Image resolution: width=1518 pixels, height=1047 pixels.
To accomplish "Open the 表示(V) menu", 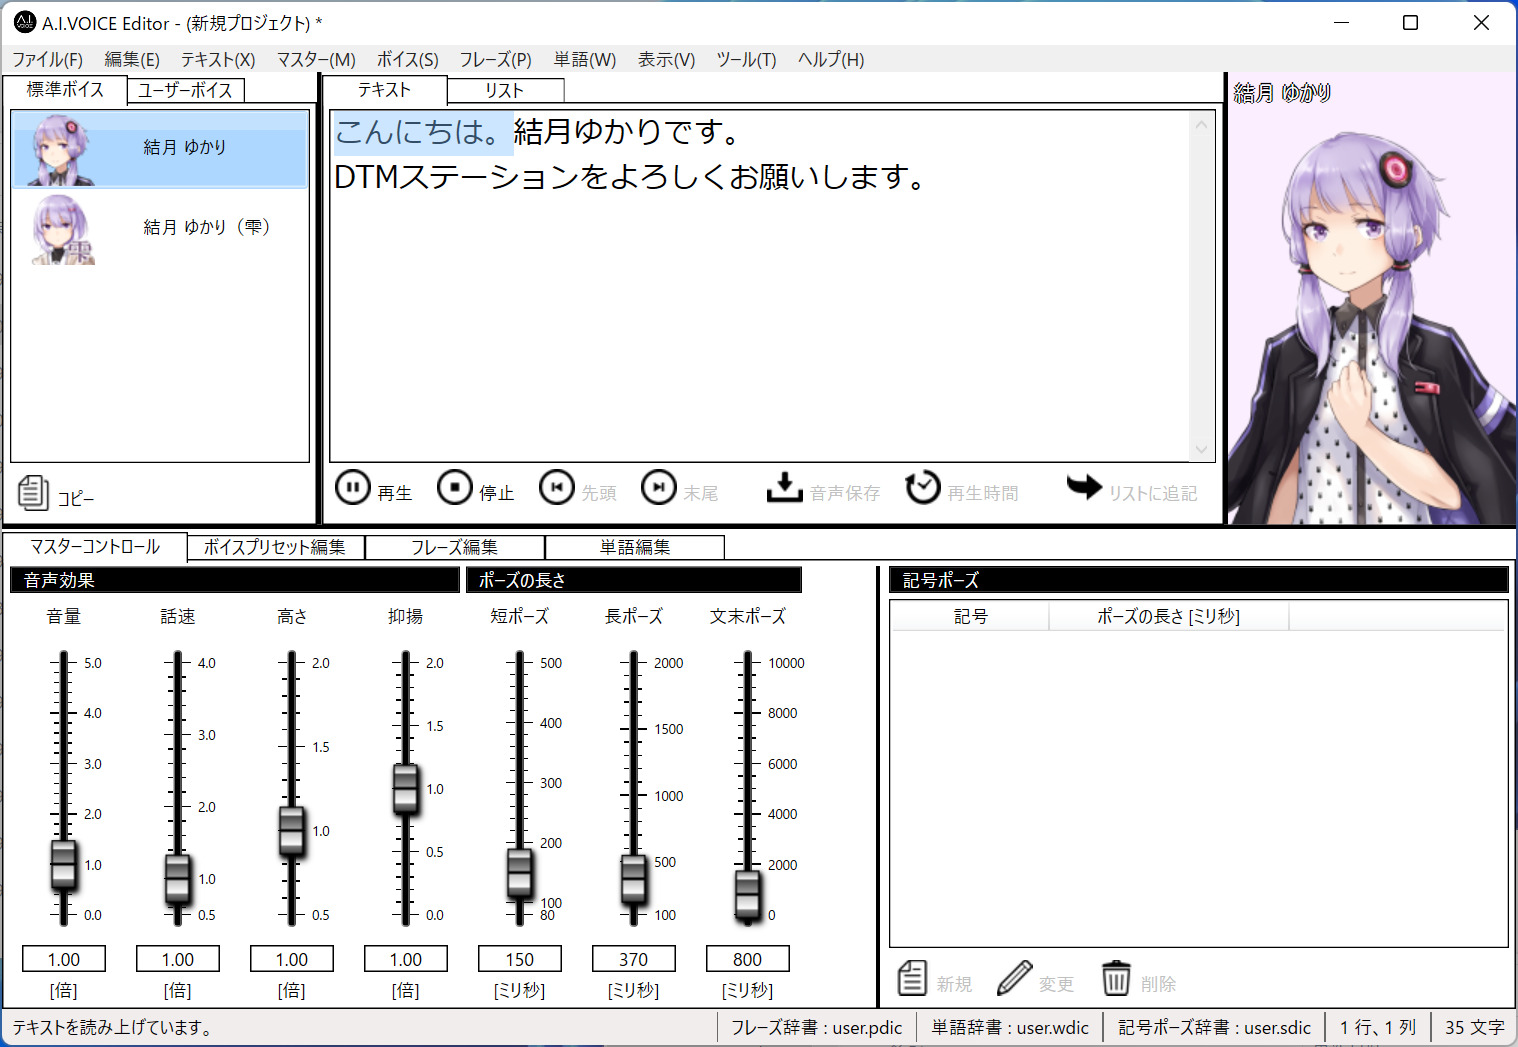I will click(x=667, y=60).
